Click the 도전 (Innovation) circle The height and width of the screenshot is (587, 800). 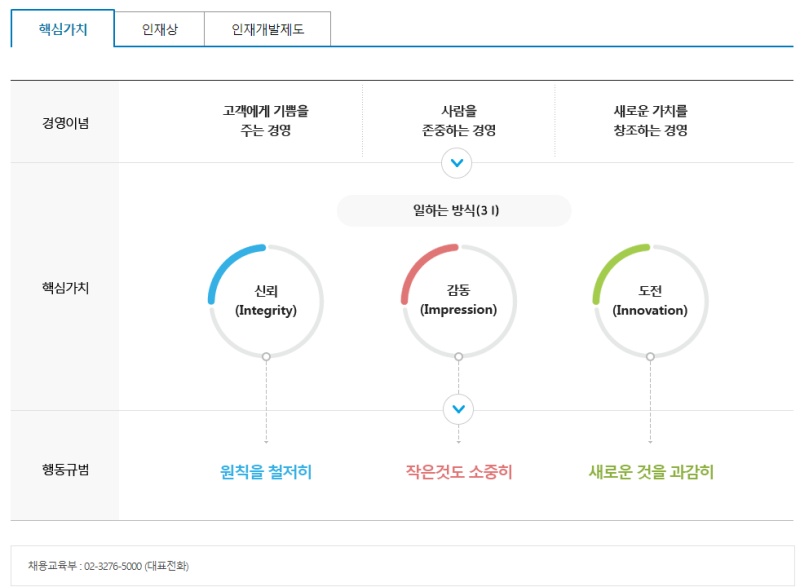(650, 301)
